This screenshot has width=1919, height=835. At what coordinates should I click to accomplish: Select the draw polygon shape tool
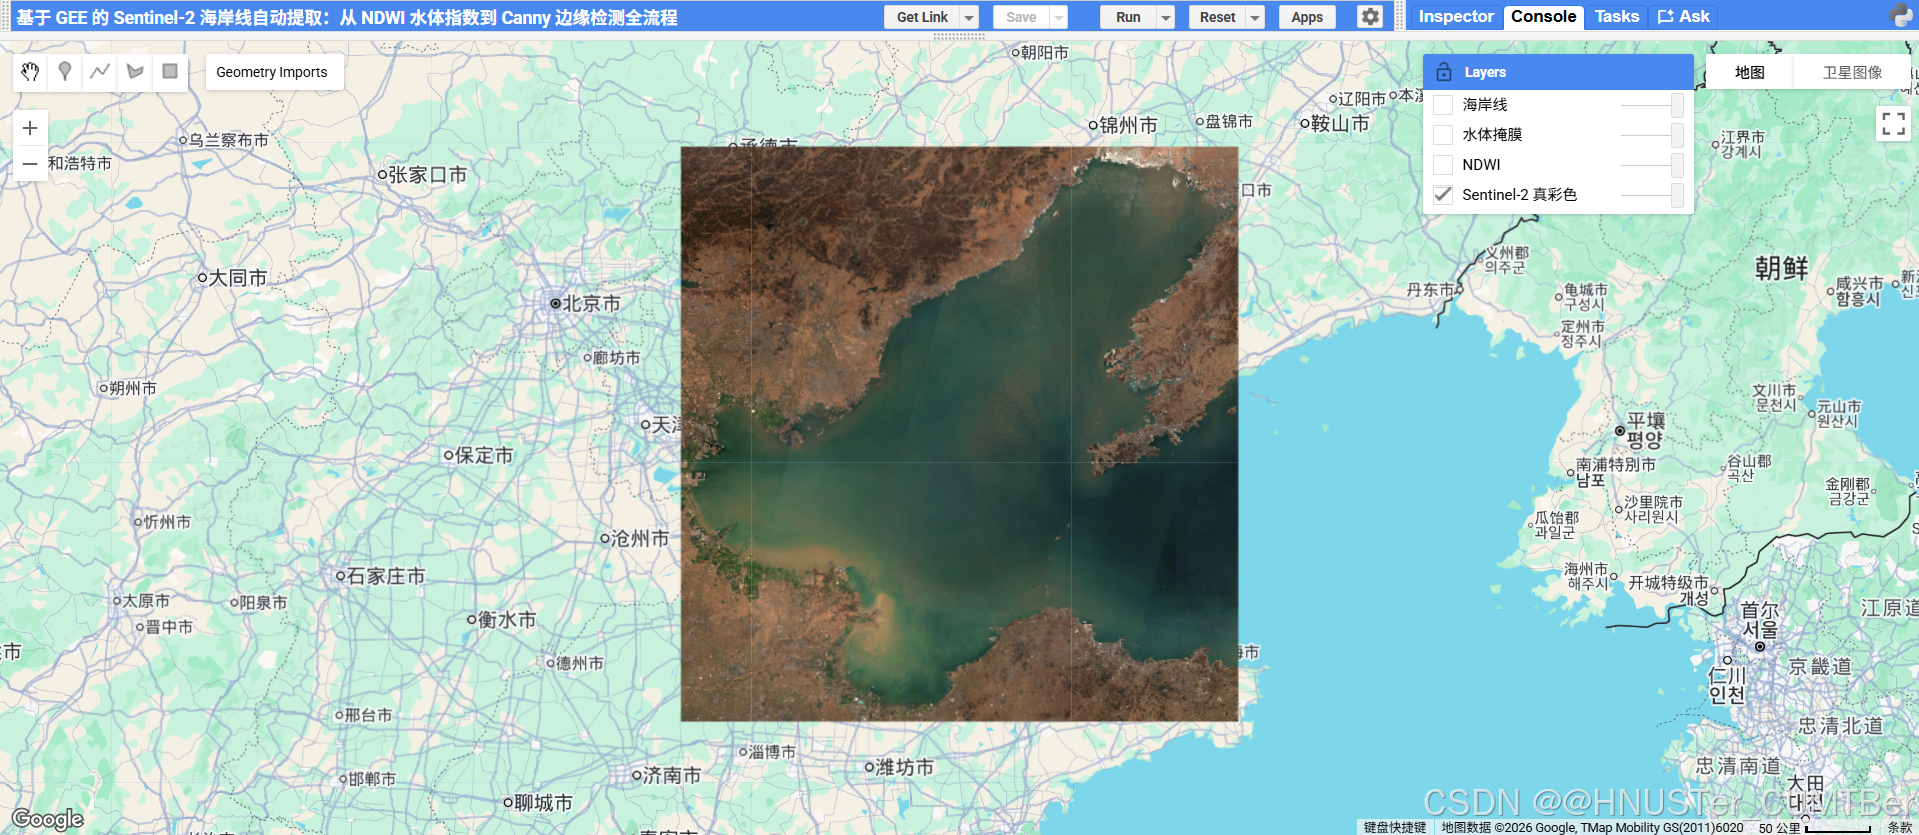click(135, 71)
